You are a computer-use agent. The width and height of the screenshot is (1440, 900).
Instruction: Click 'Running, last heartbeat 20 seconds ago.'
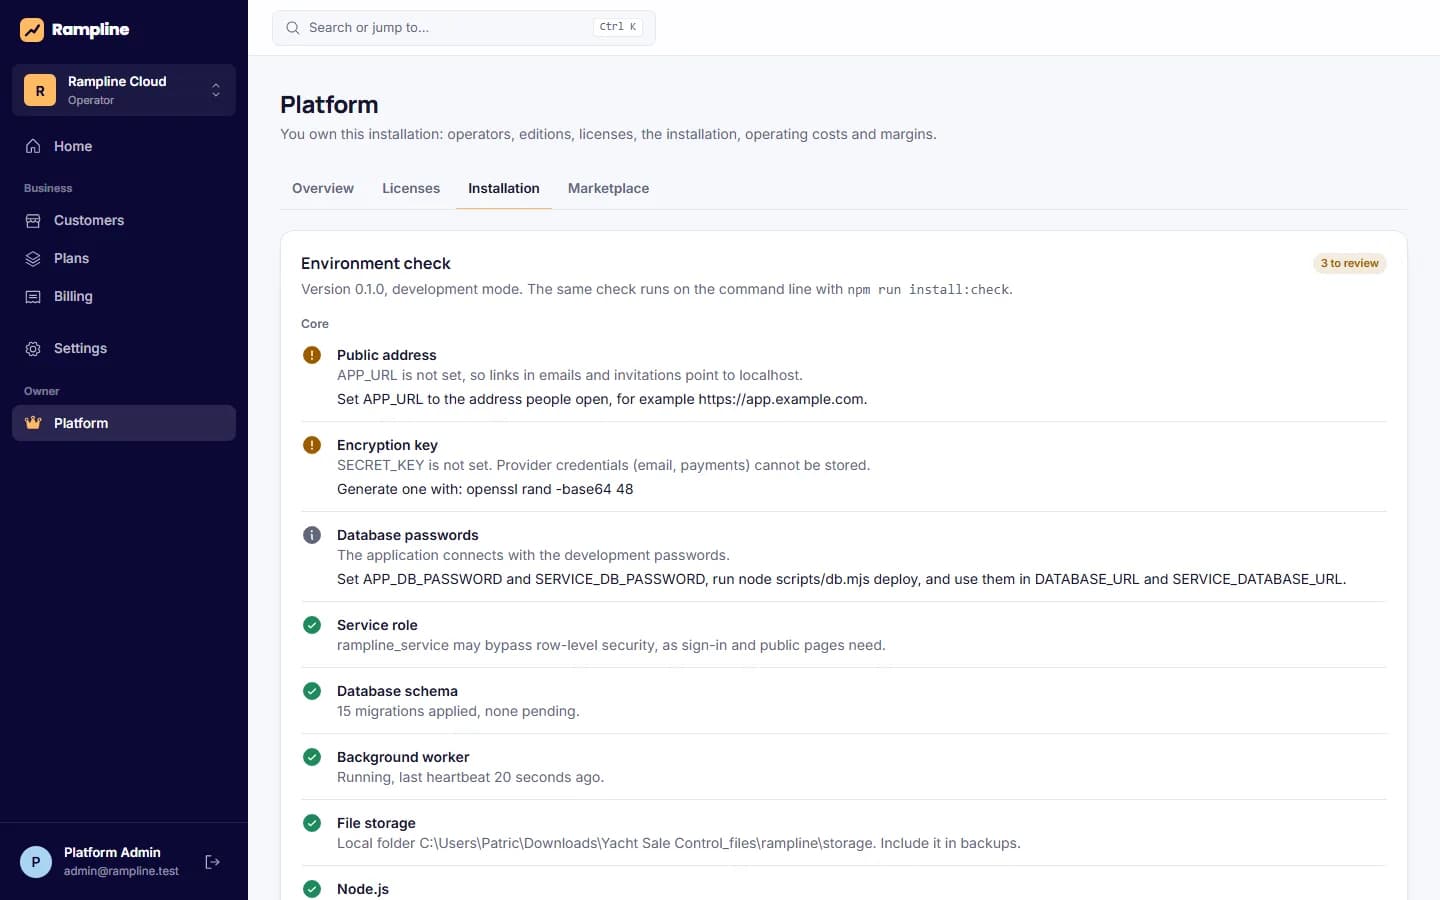(x=470, y=777)
